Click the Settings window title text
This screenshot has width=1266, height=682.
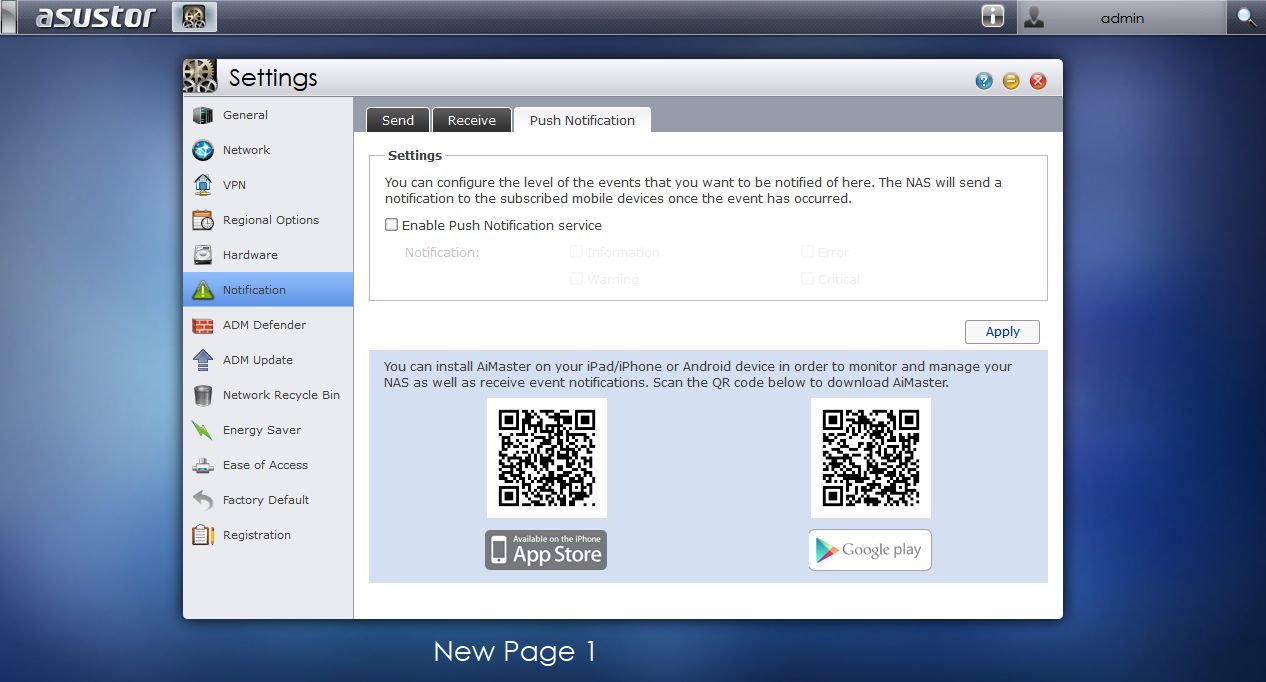pos(273,78)
